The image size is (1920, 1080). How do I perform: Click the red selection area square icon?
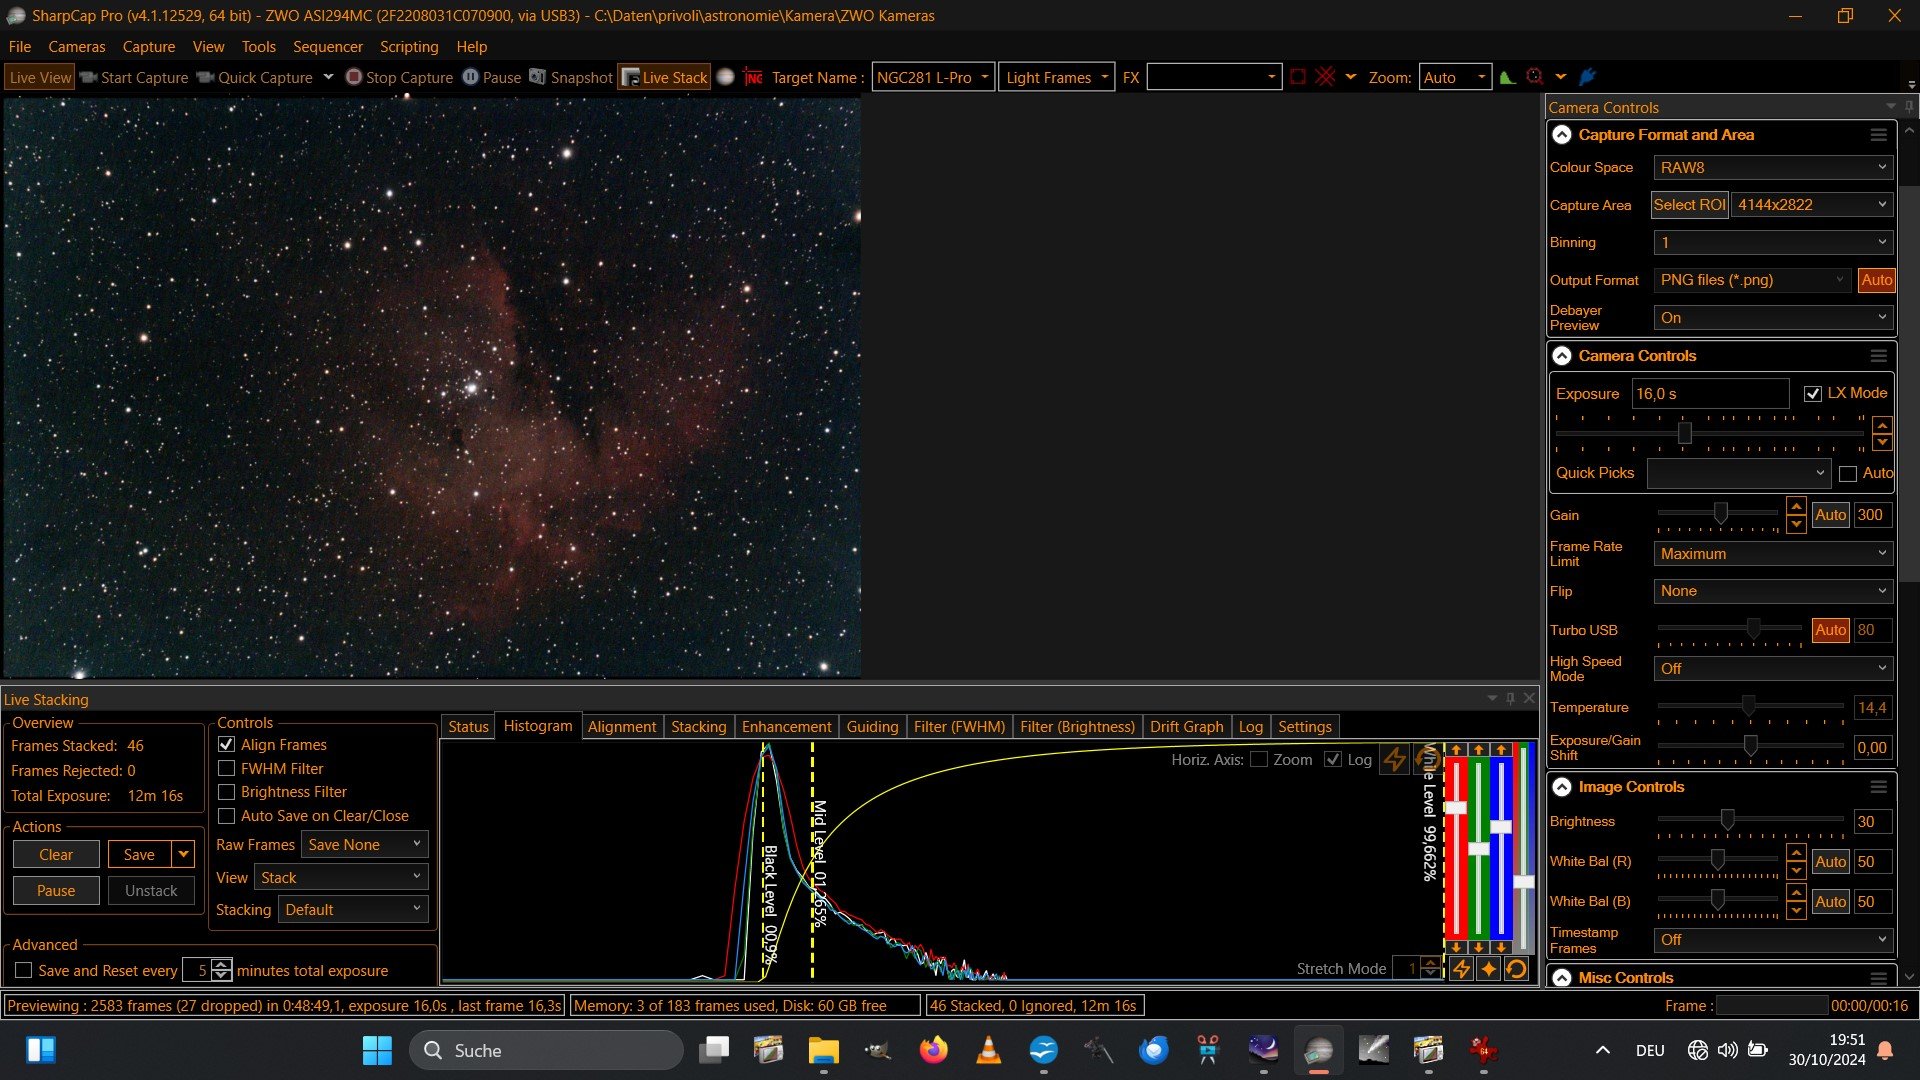pos(1298,77)
